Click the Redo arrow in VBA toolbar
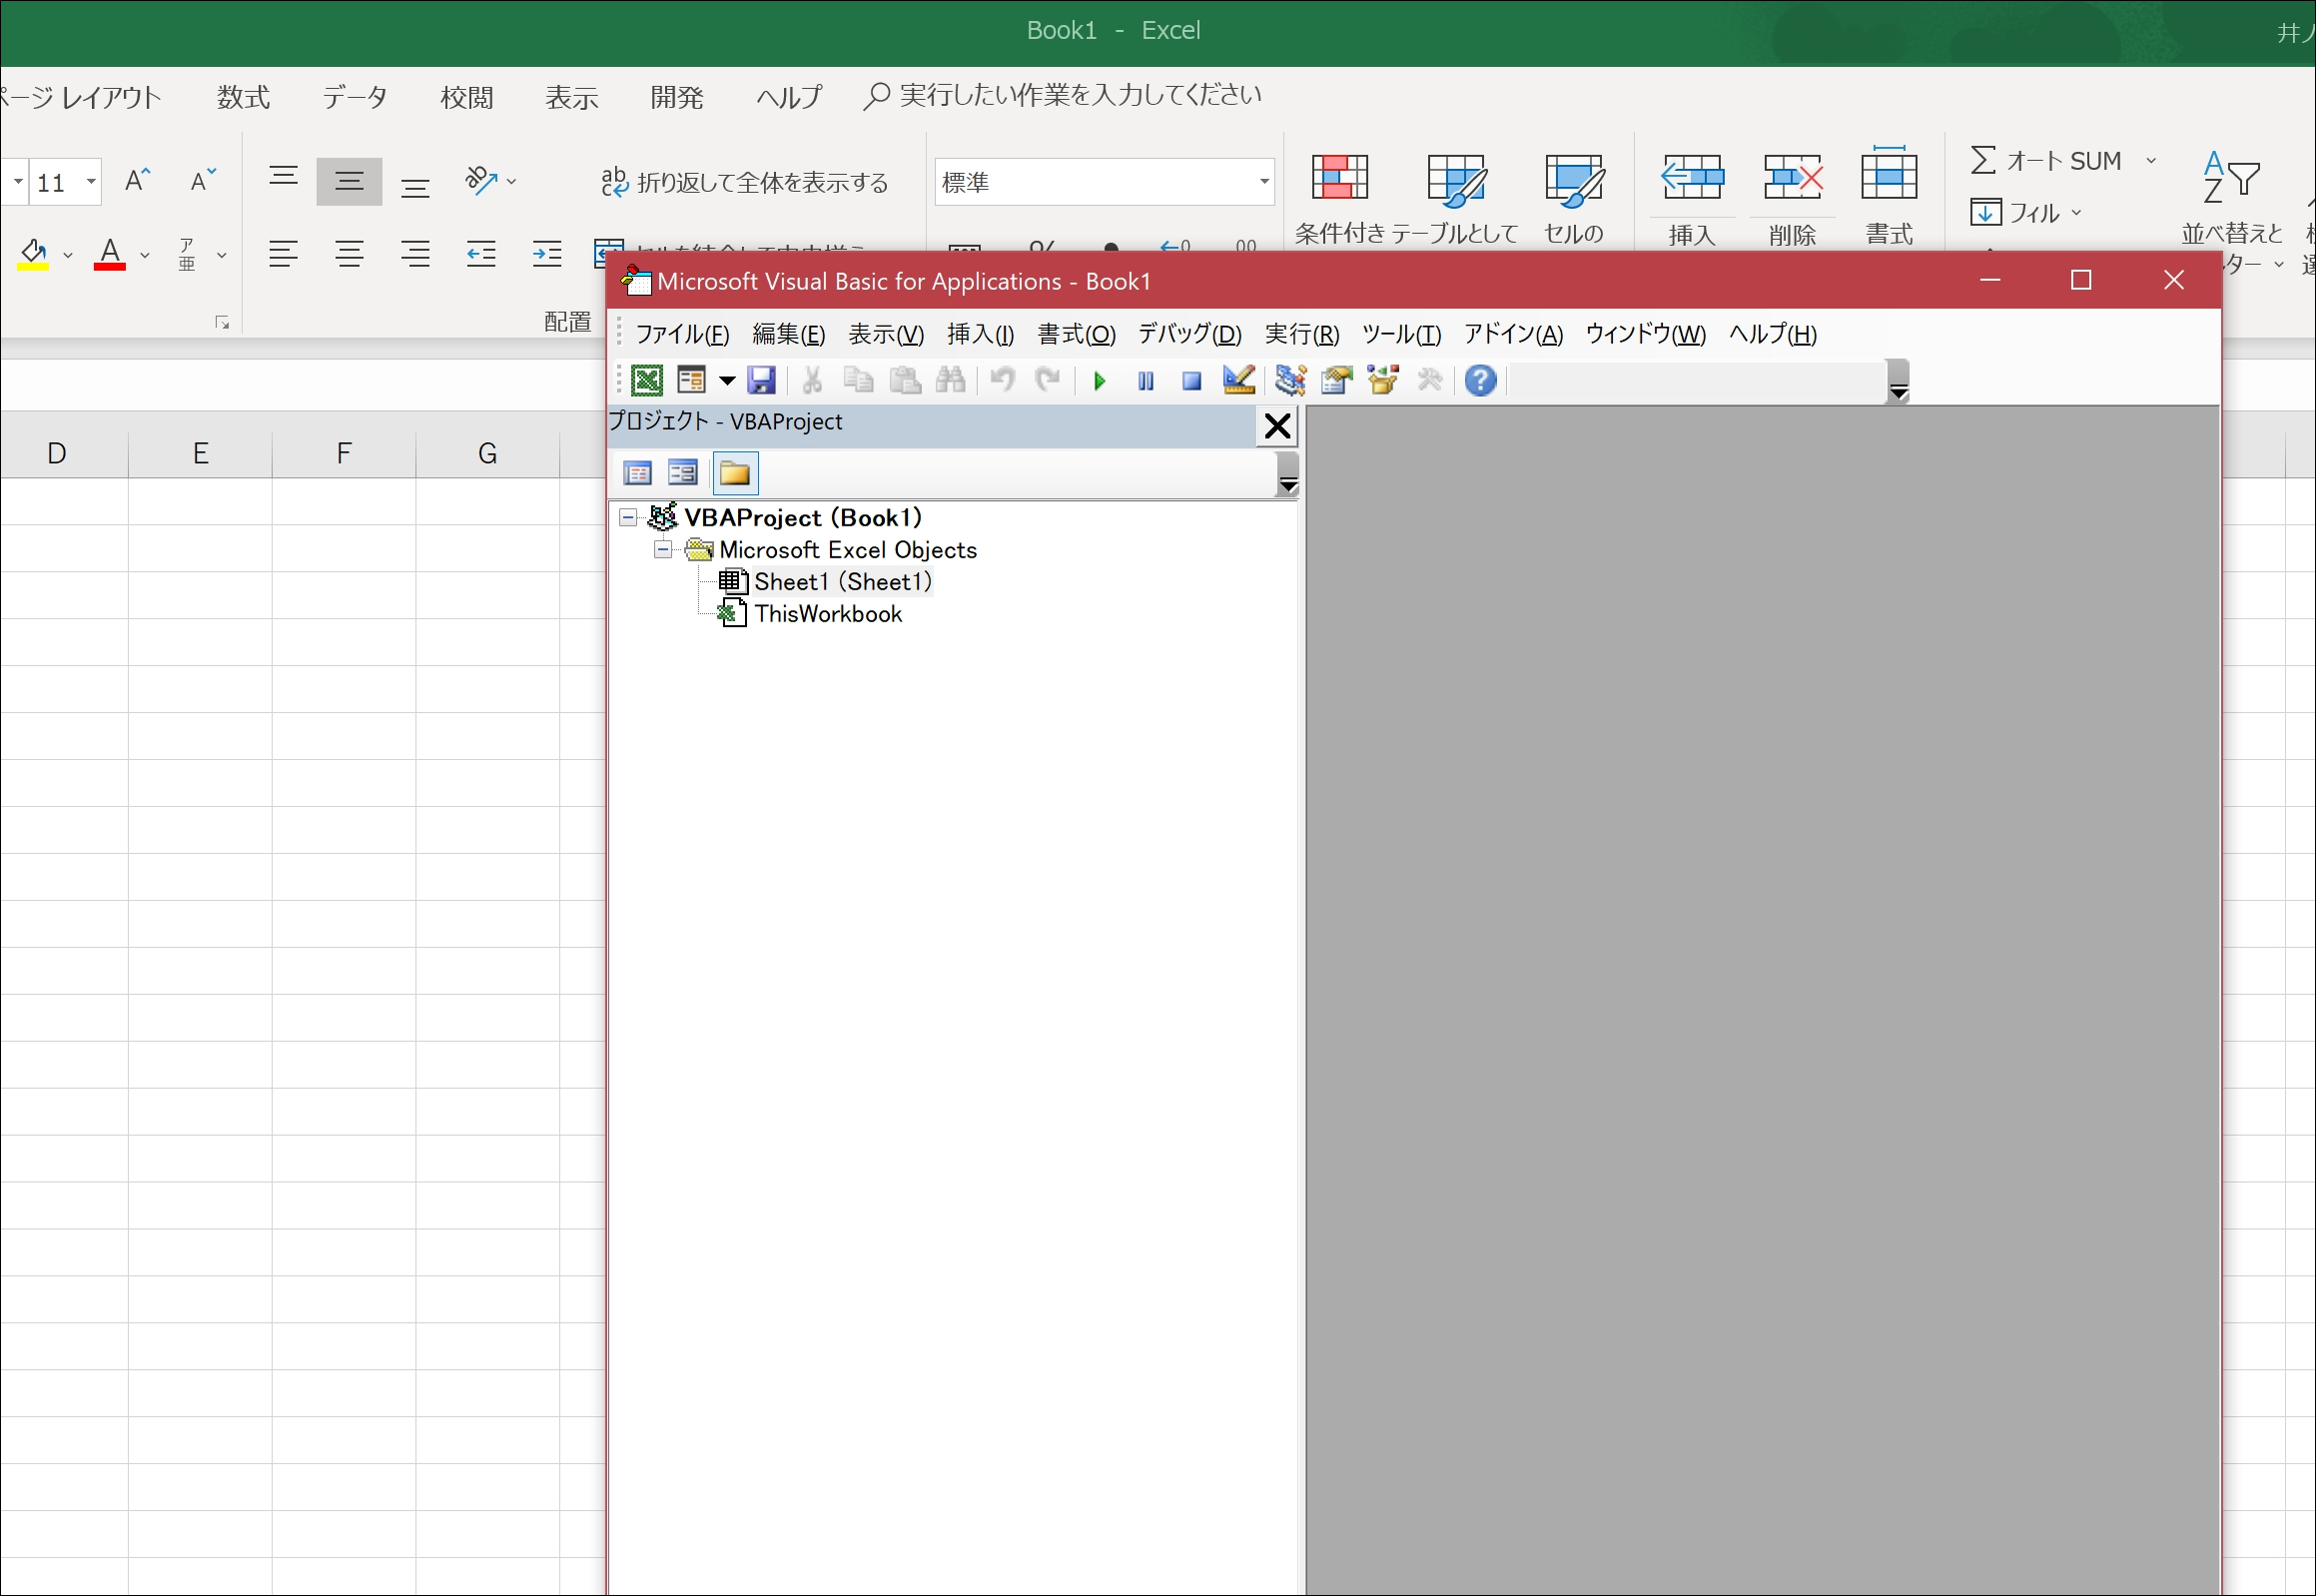The image size is (2316, 1596). (1047, 380)
